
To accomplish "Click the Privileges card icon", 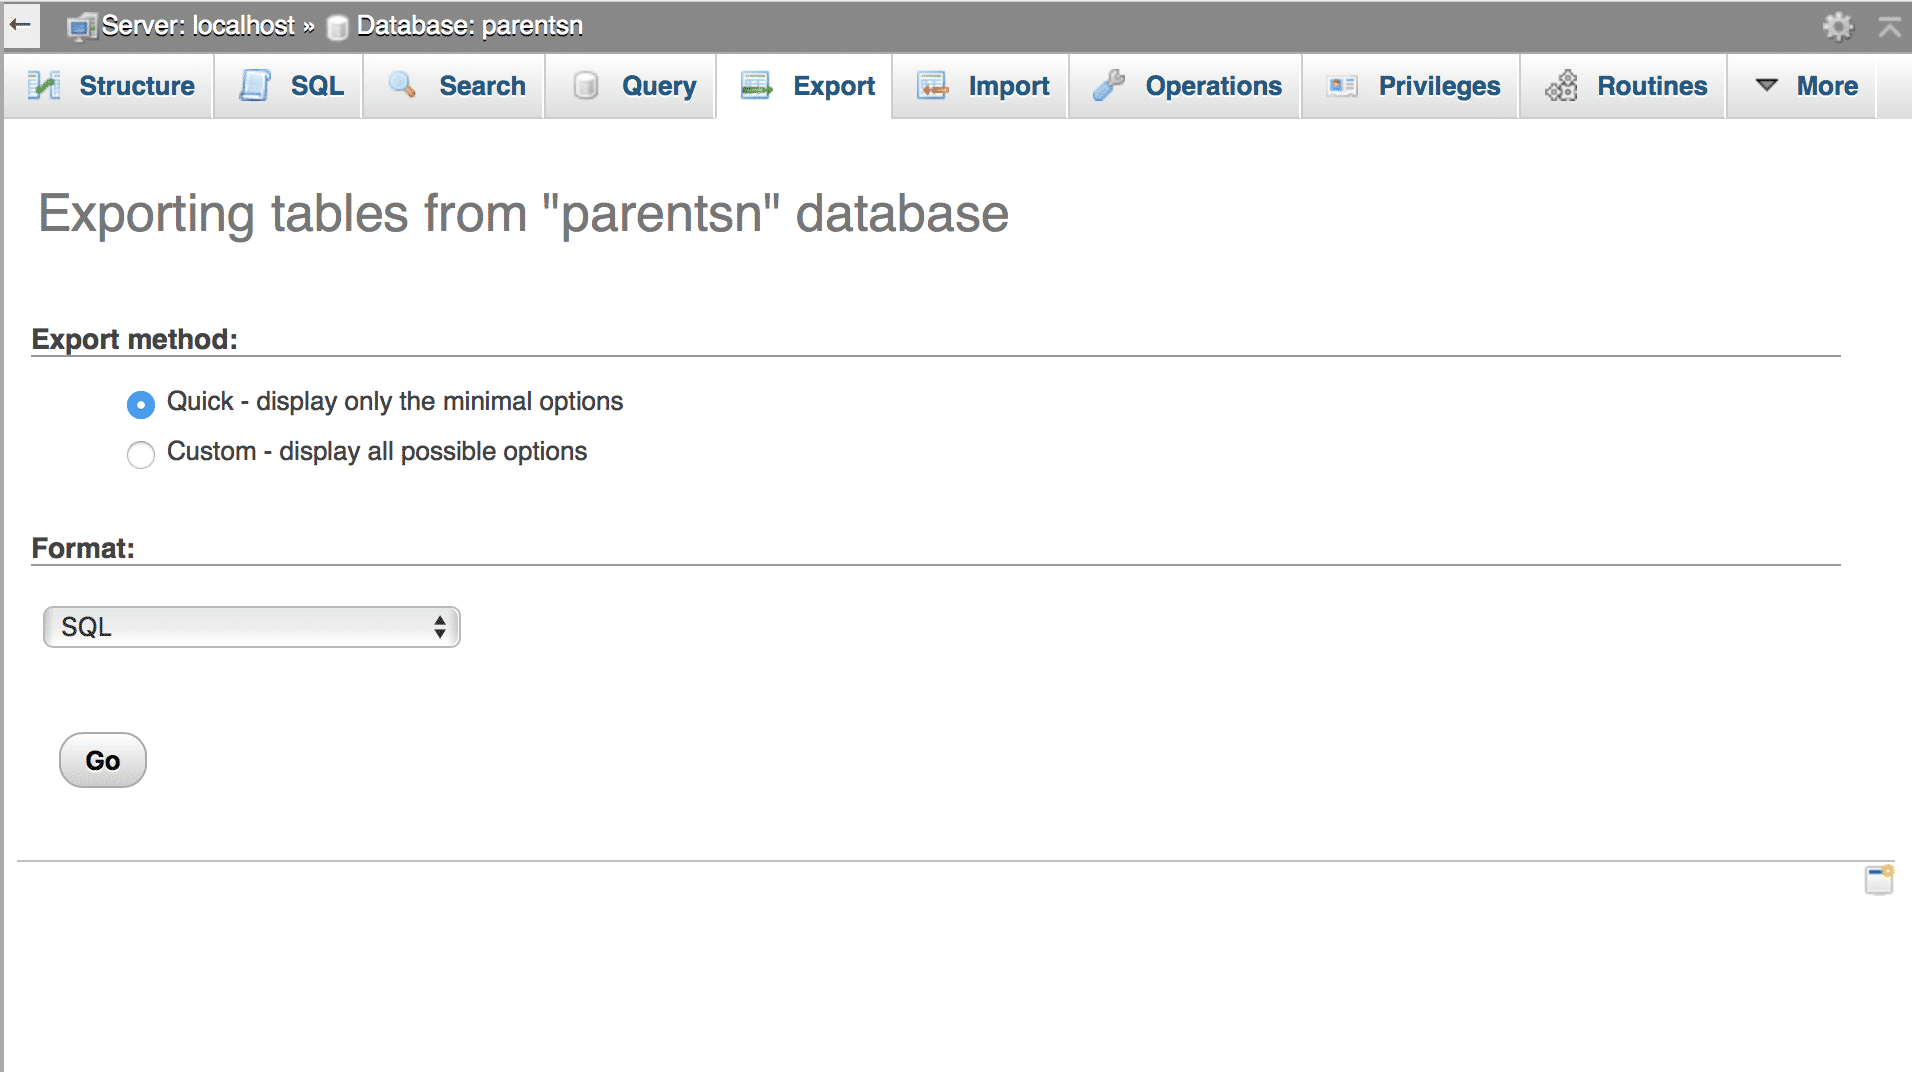I will (x=1342, y=86).
